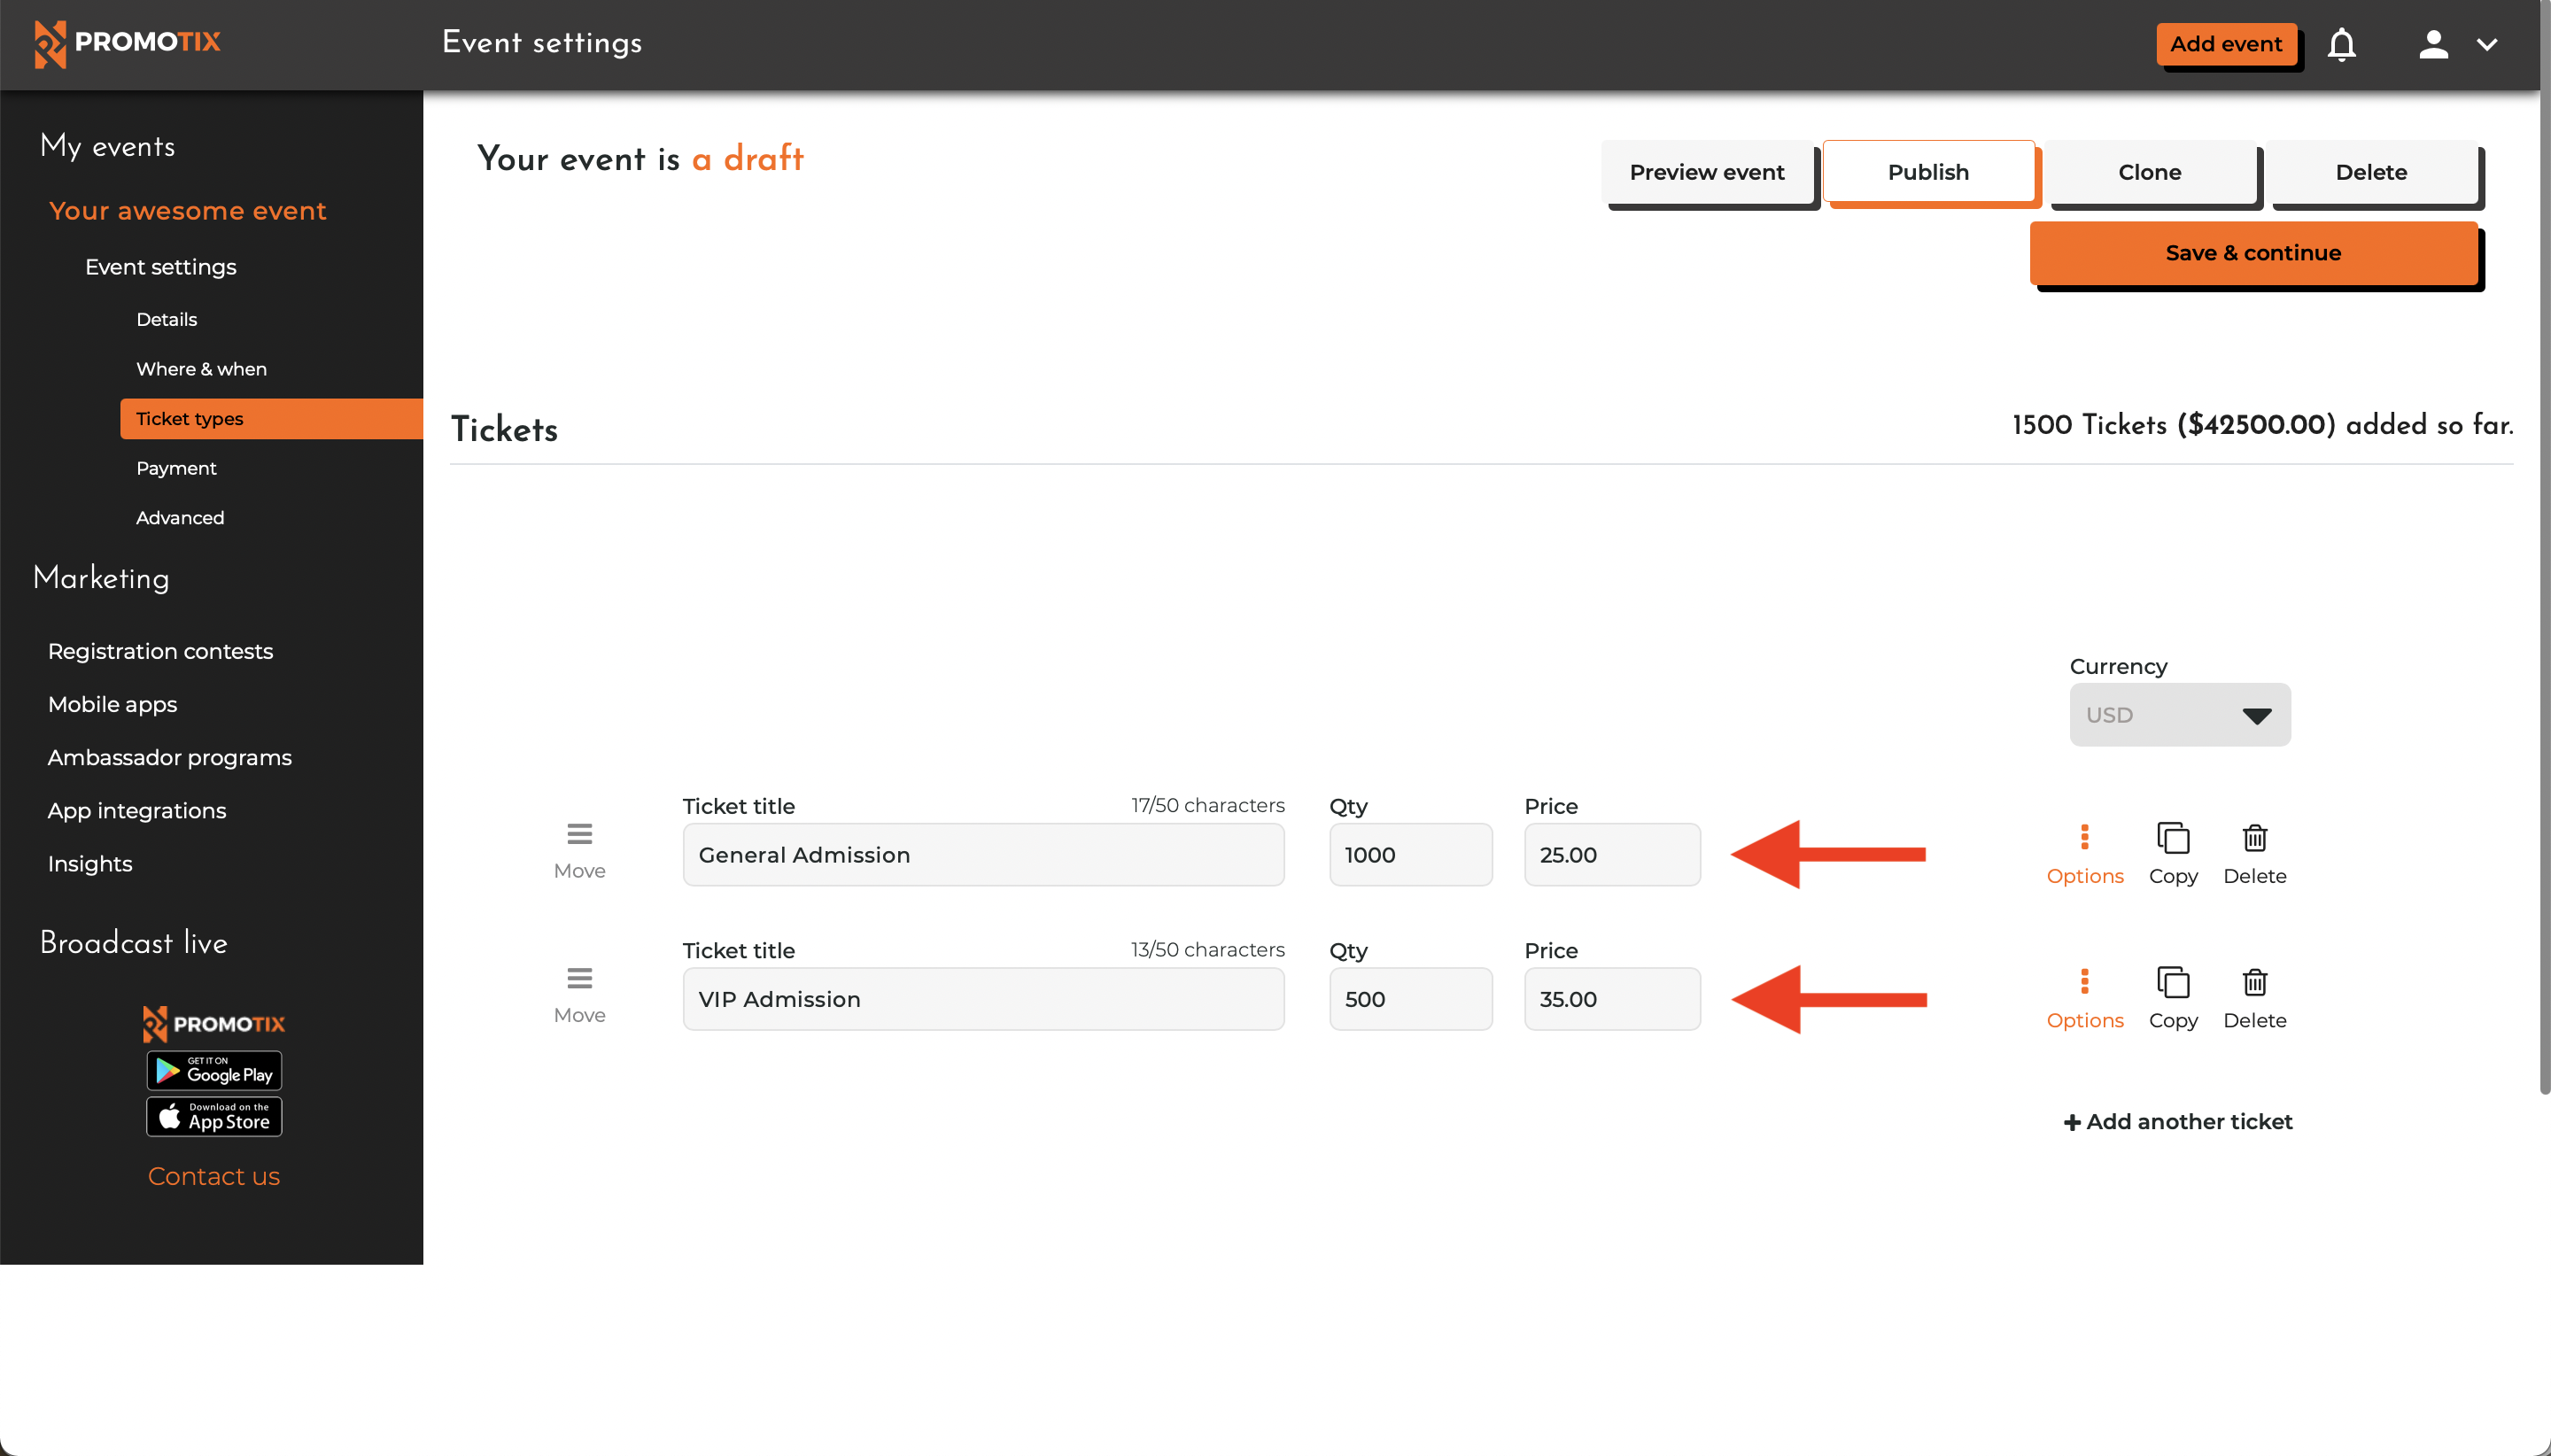Open the Preview event page
This screenshot has width=2551, height=1456.
(x=1707, y=172)
